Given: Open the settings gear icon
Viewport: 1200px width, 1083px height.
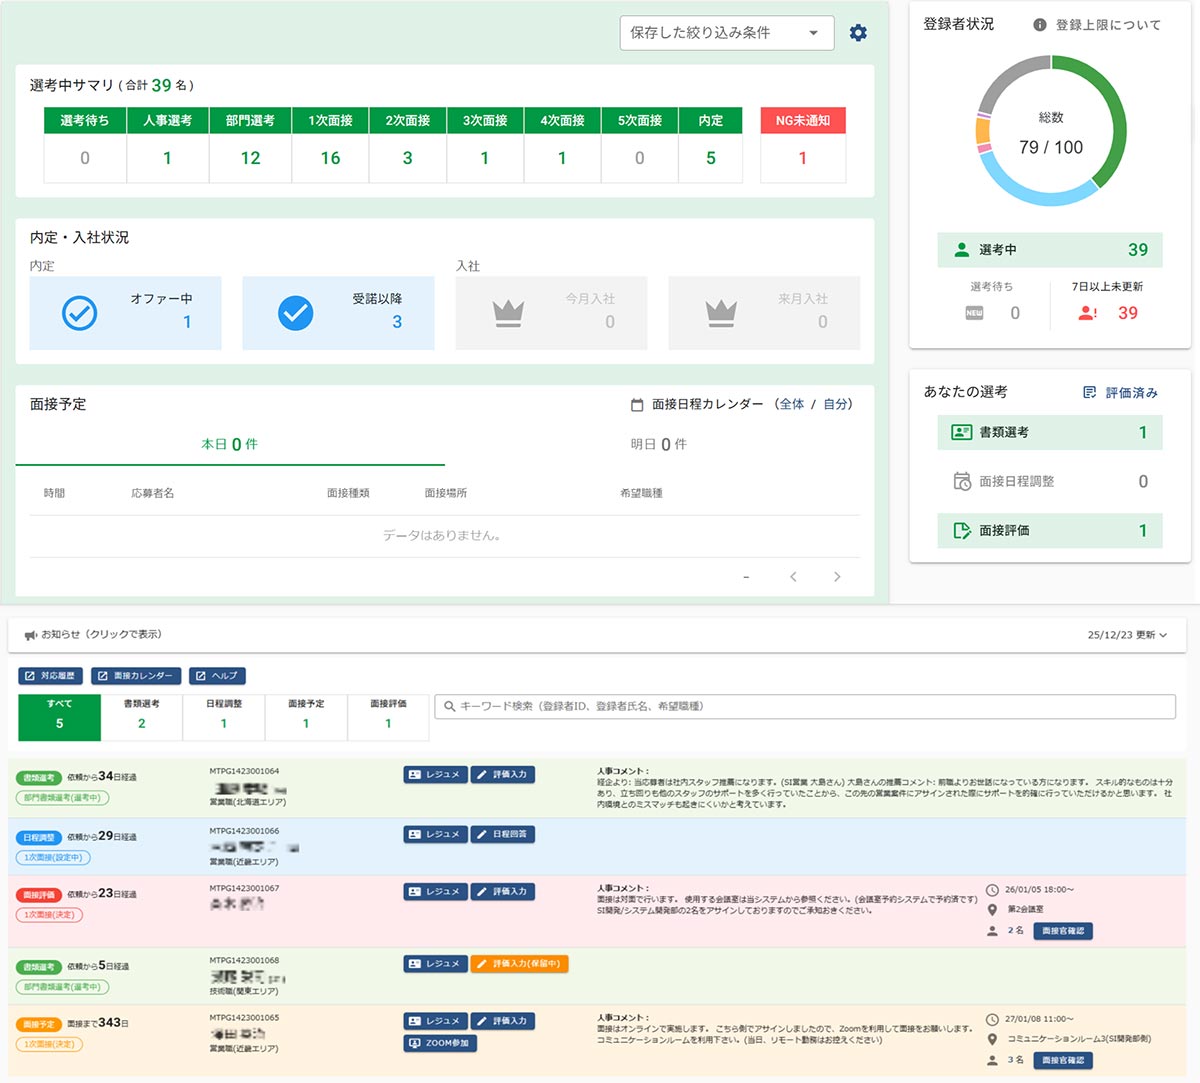Looking at the screenshot, I should point(858,32).
